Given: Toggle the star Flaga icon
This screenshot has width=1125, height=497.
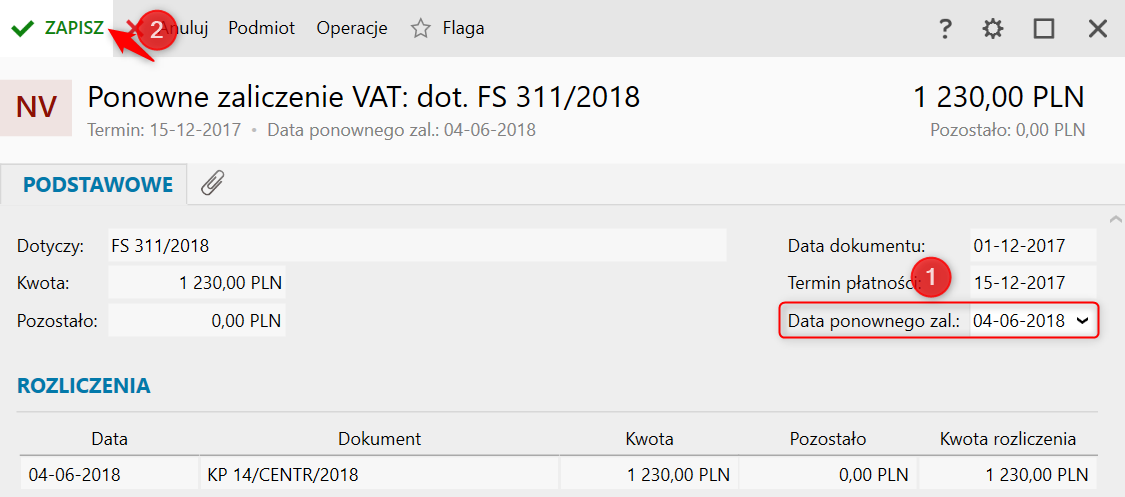Looking at the screenshot, I should tap(420, 29).
